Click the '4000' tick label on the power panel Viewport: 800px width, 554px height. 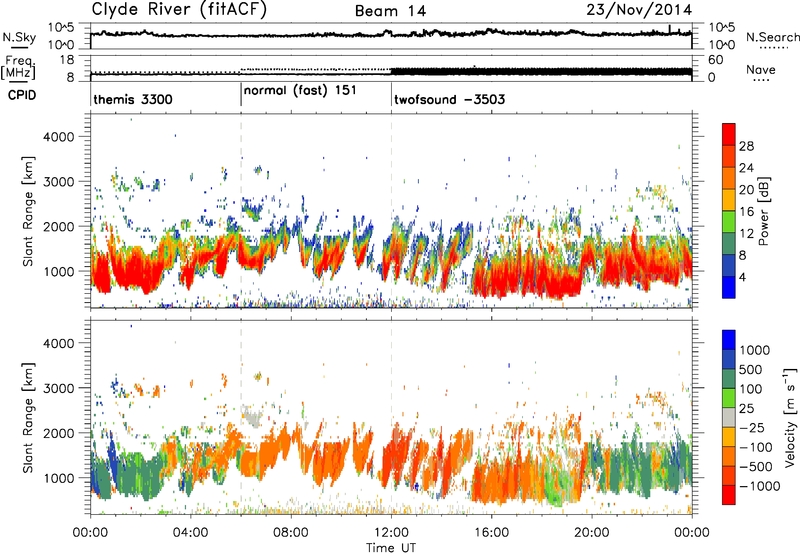[x=59, y=137]
